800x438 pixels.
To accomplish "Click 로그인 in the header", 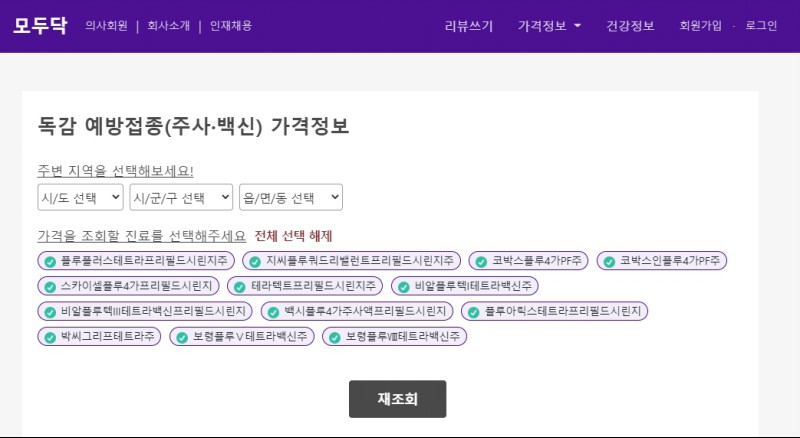I will click(x=761, y=26).
